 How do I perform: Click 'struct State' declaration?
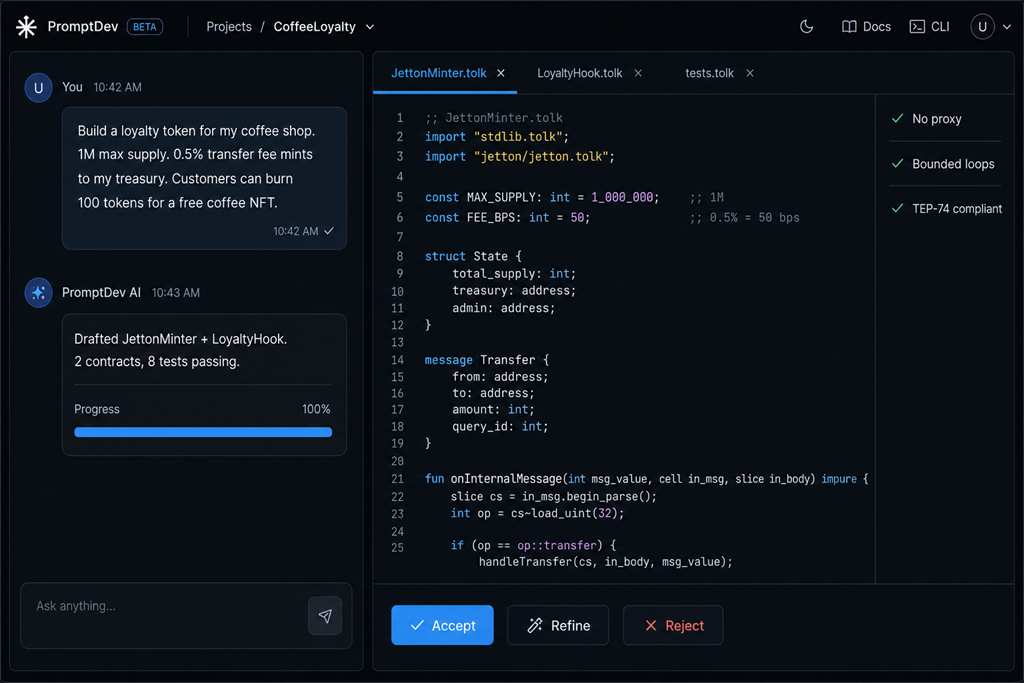click(473, 256)
